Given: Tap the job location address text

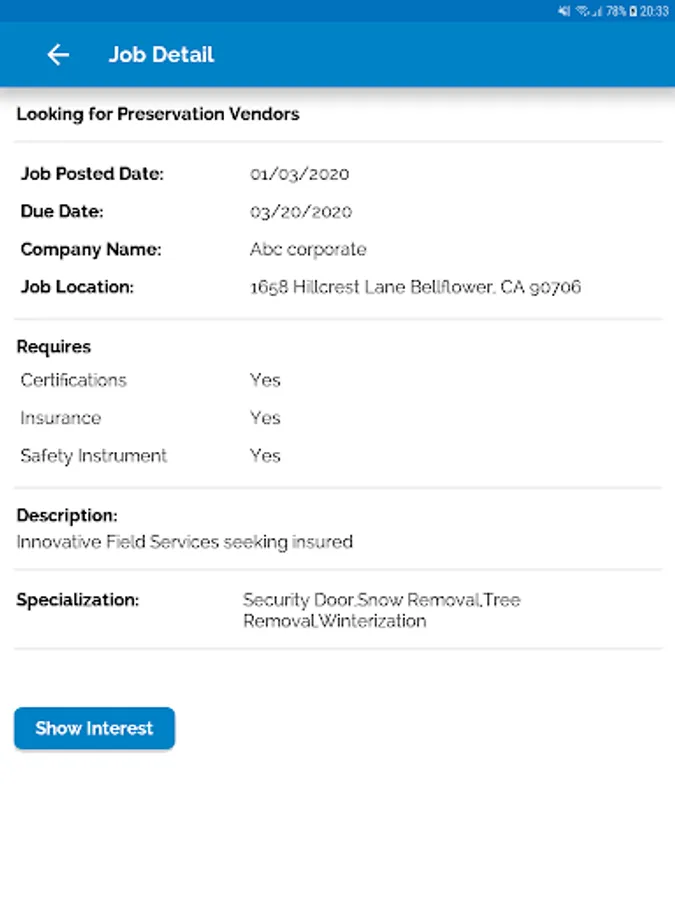Looking at the screenshot, I should 415,287.
